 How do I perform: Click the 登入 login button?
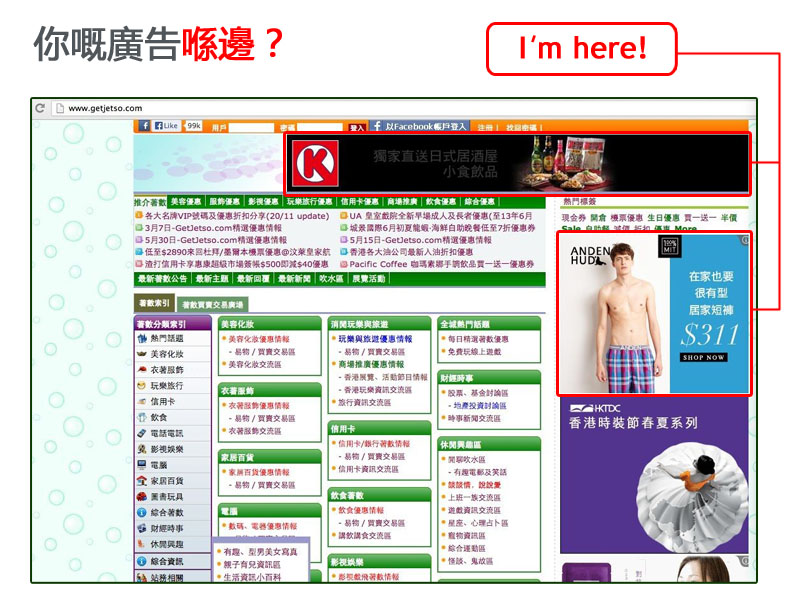tap(357, 128)
